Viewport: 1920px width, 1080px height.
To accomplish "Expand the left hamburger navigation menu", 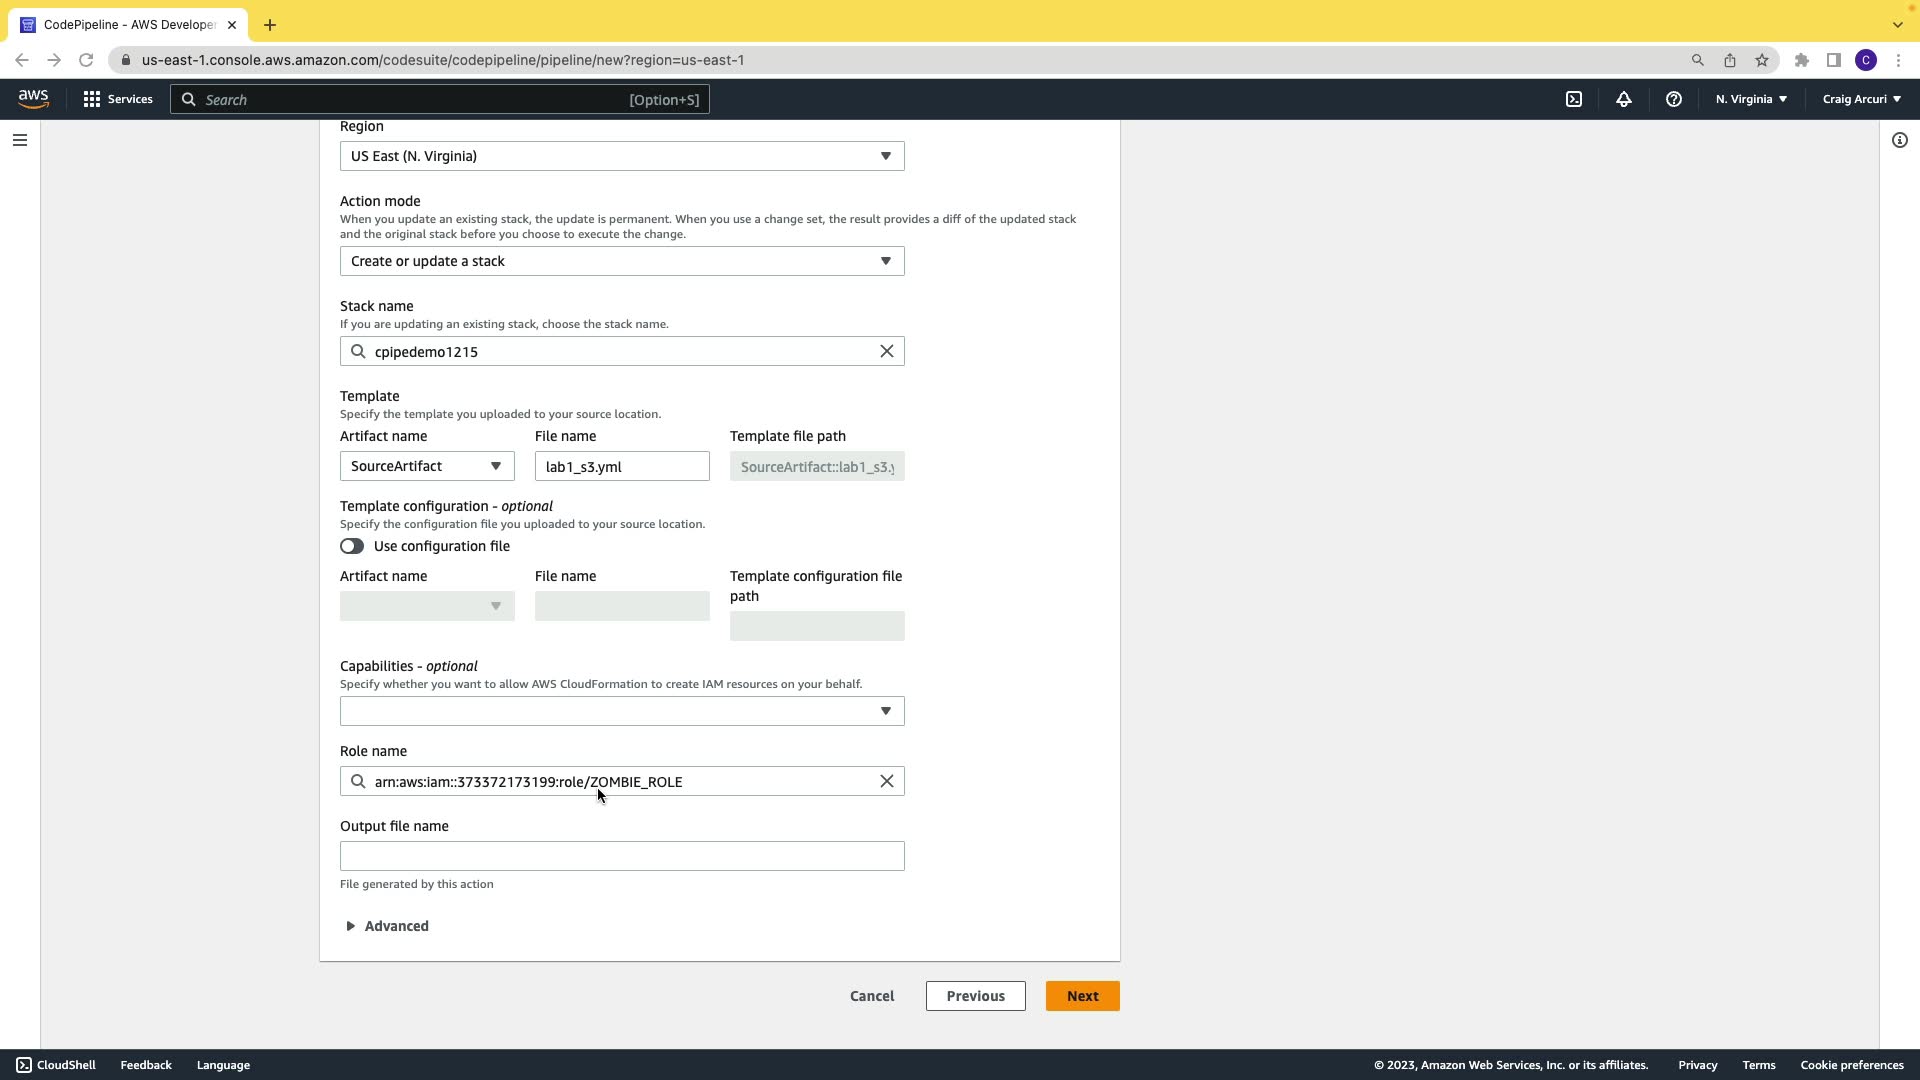I will [x=19, y=140].
